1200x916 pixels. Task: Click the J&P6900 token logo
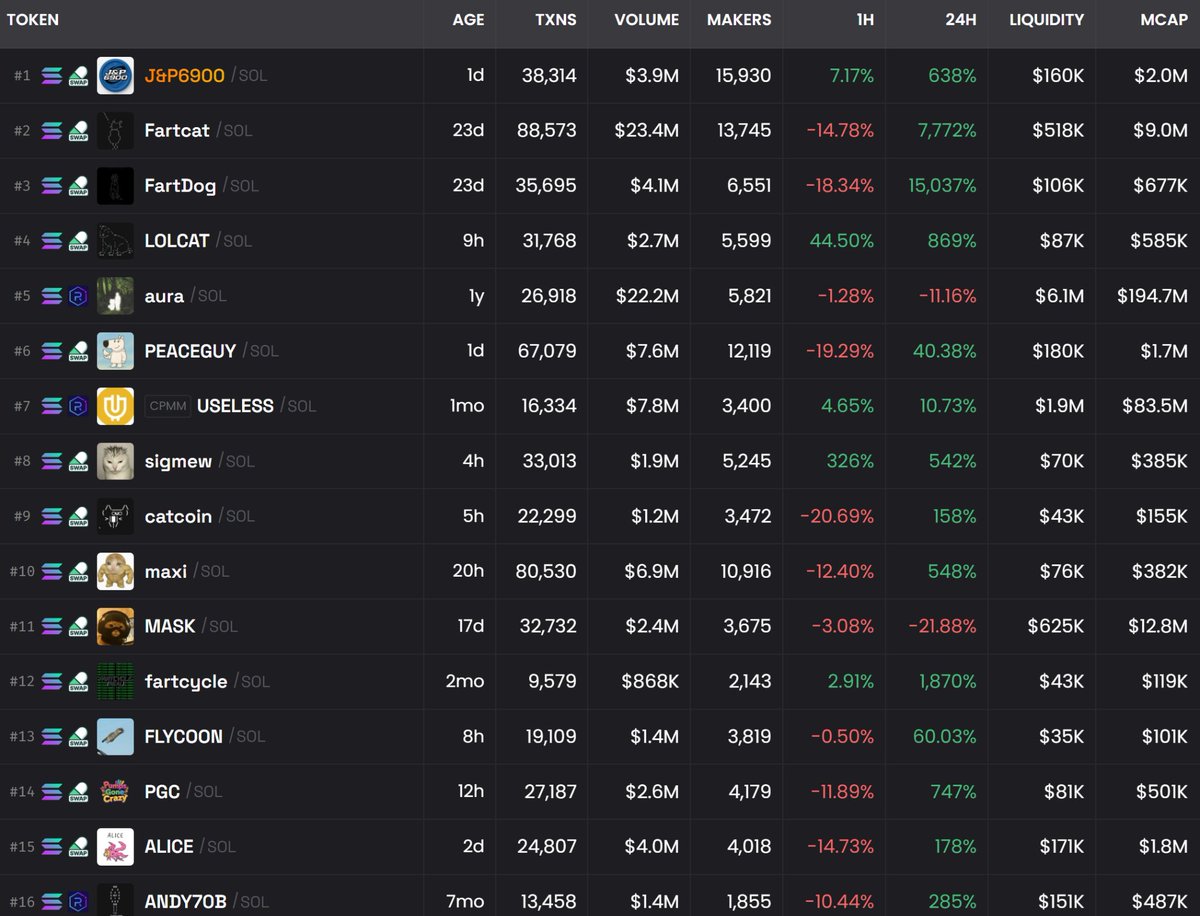point(115,76)
